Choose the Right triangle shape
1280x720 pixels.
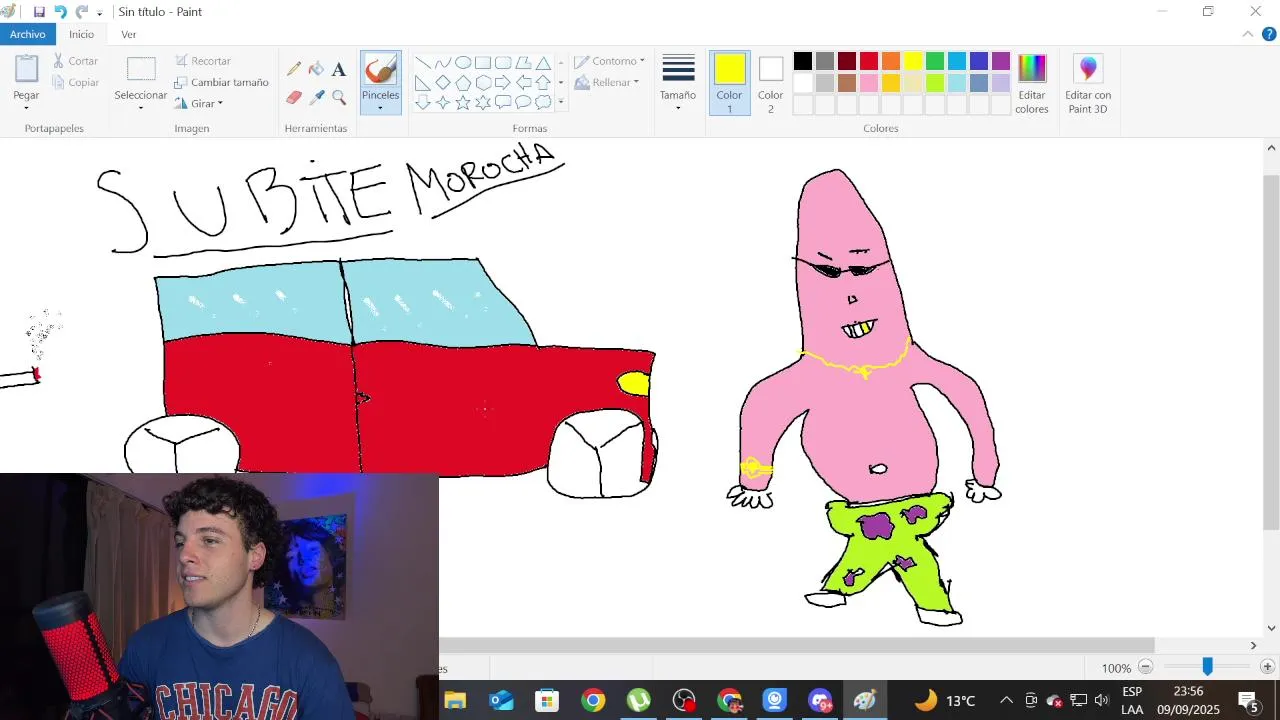click(x=423, y=82)
